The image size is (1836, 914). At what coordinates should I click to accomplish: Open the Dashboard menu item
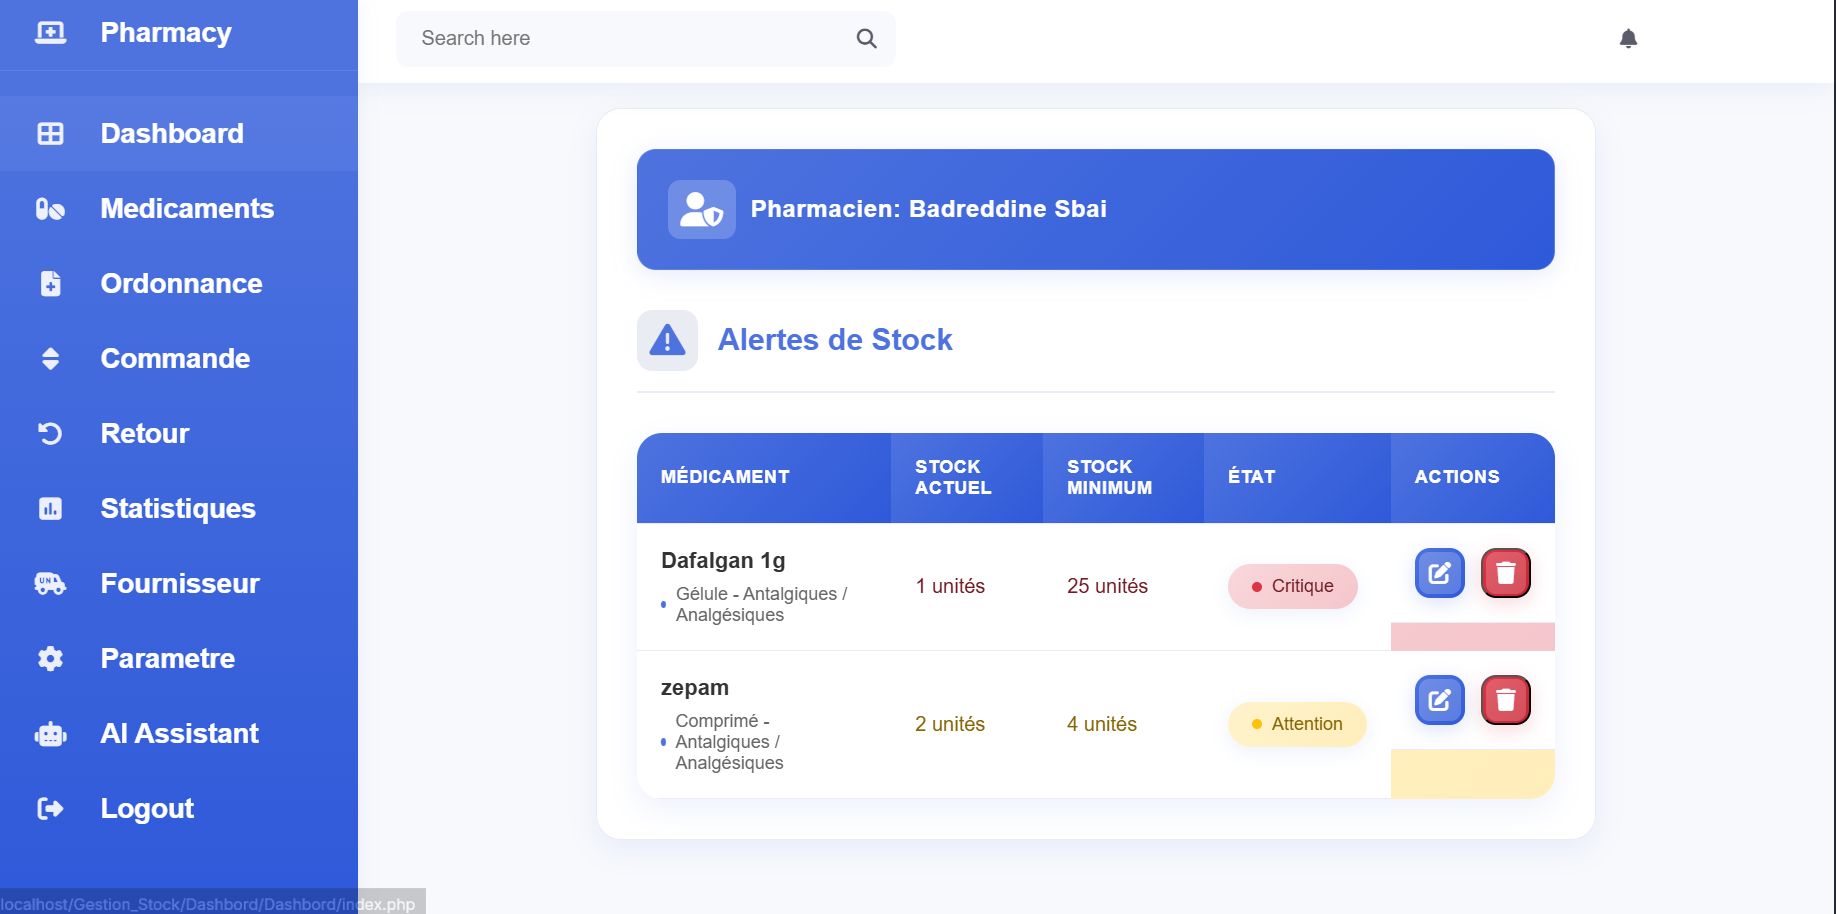(171, 134)
